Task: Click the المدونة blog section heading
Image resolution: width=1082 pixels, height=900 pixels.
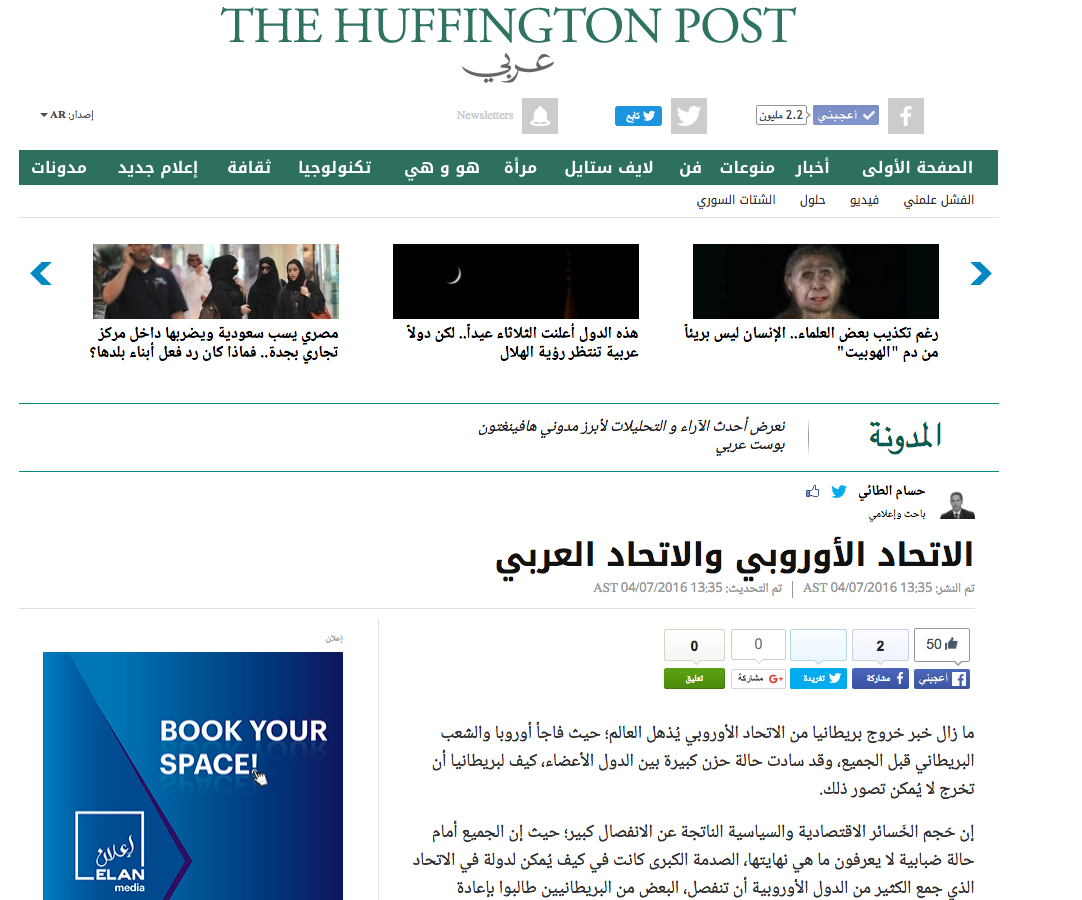Action: pos(905,436)
